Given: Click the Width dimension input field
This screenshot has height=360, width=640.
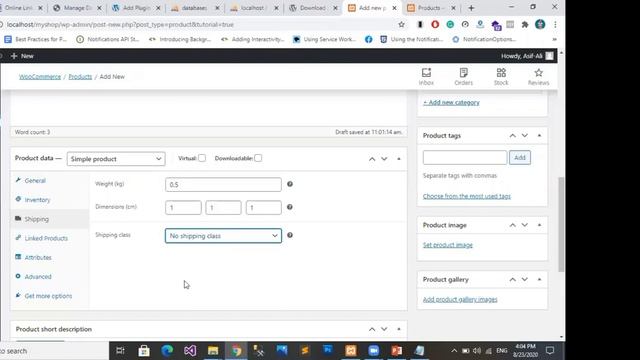Looking at the screenshot, I should pyautogui.click(x=223, y=208).
